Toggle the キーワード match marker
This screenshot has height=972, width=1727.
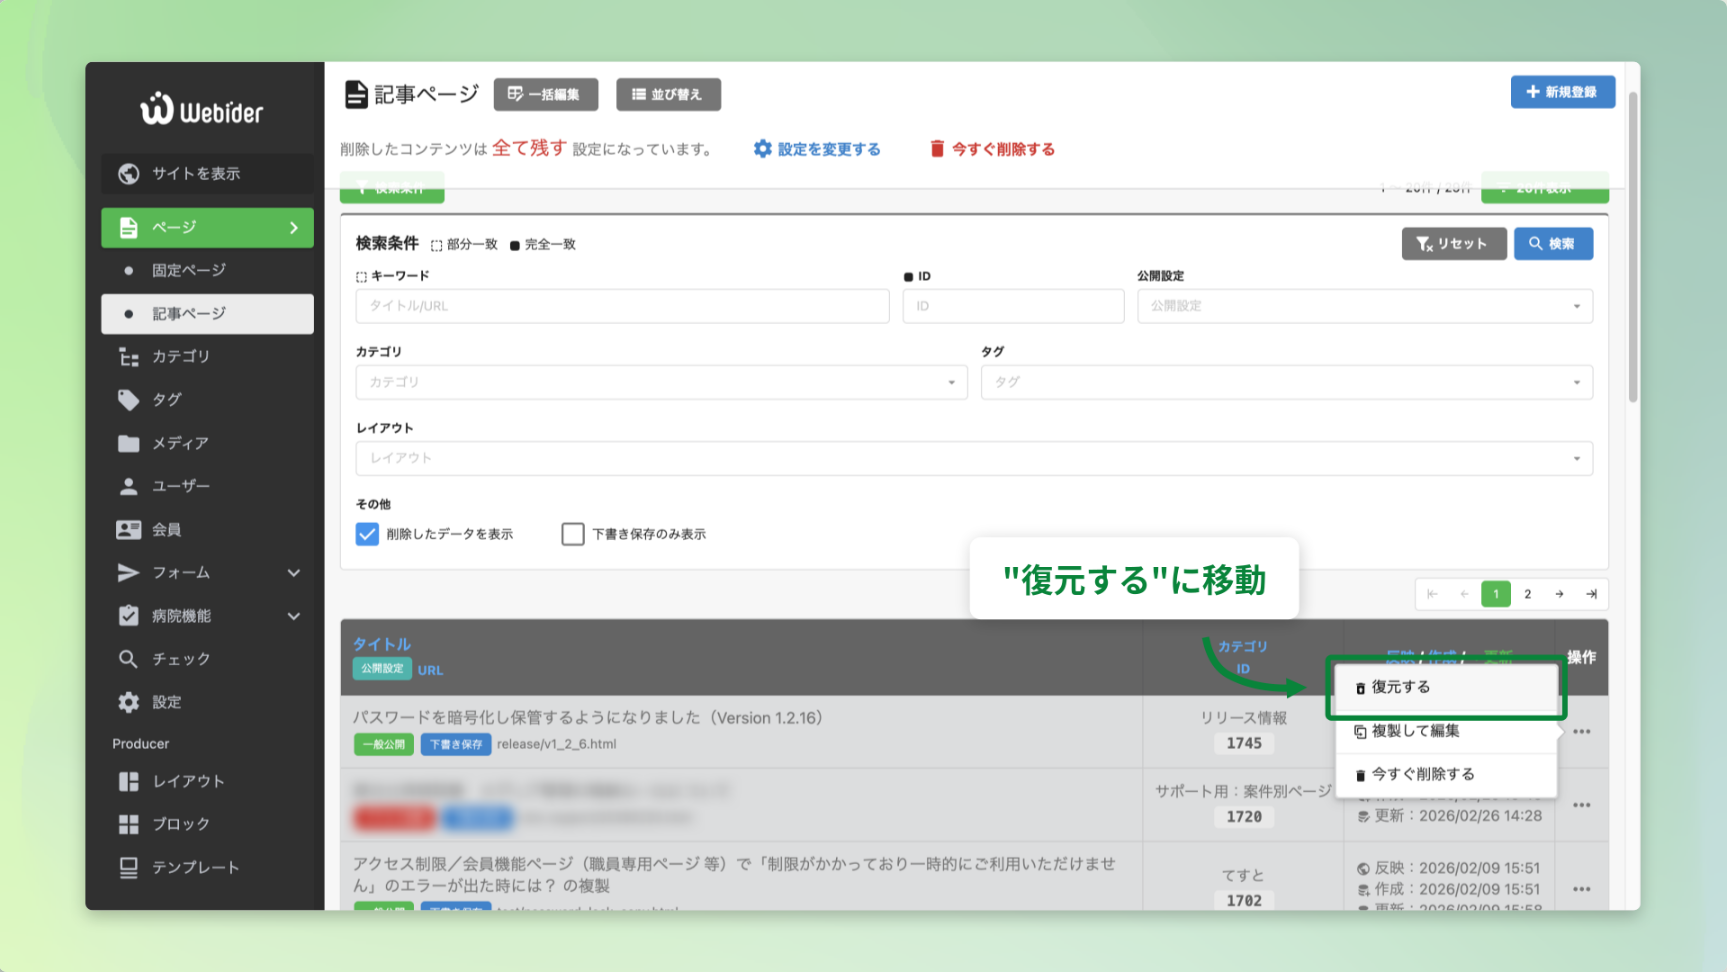361,277
